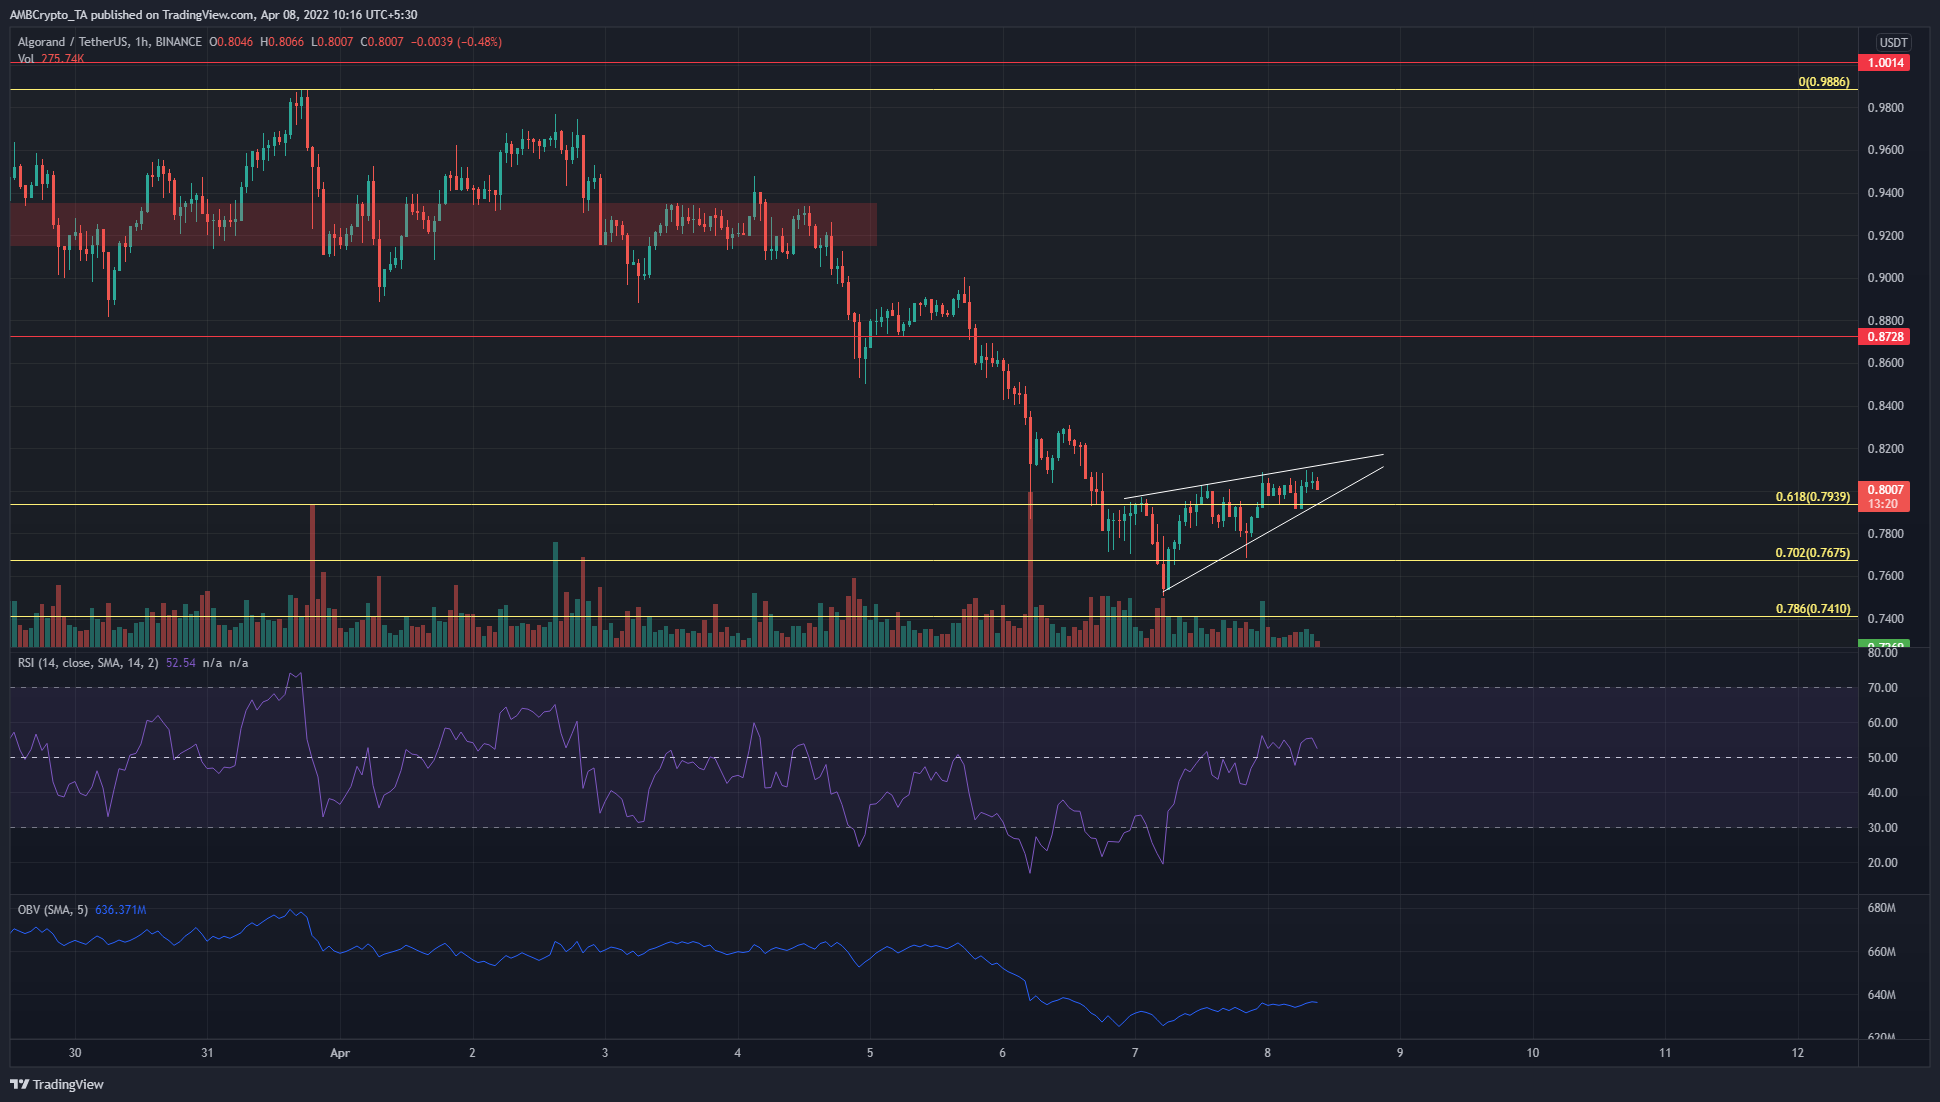Click the USDT currency label
Viewport: 1940px width, 1102px height.
[x=1893, y=42]
